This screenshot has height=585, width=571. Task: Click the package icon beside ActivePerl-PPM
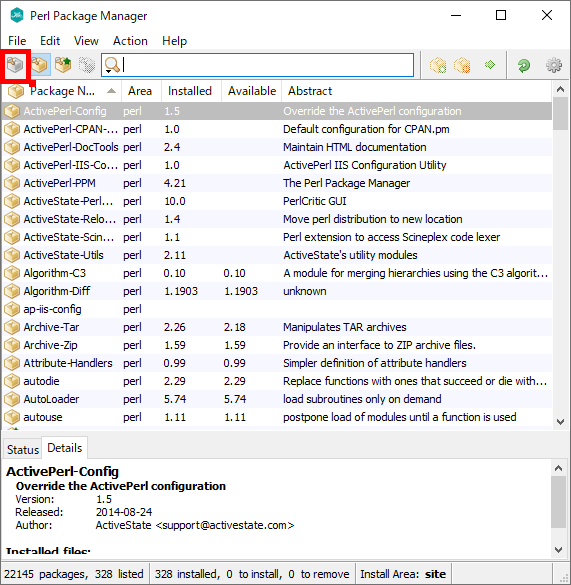[x=12, y=183]
